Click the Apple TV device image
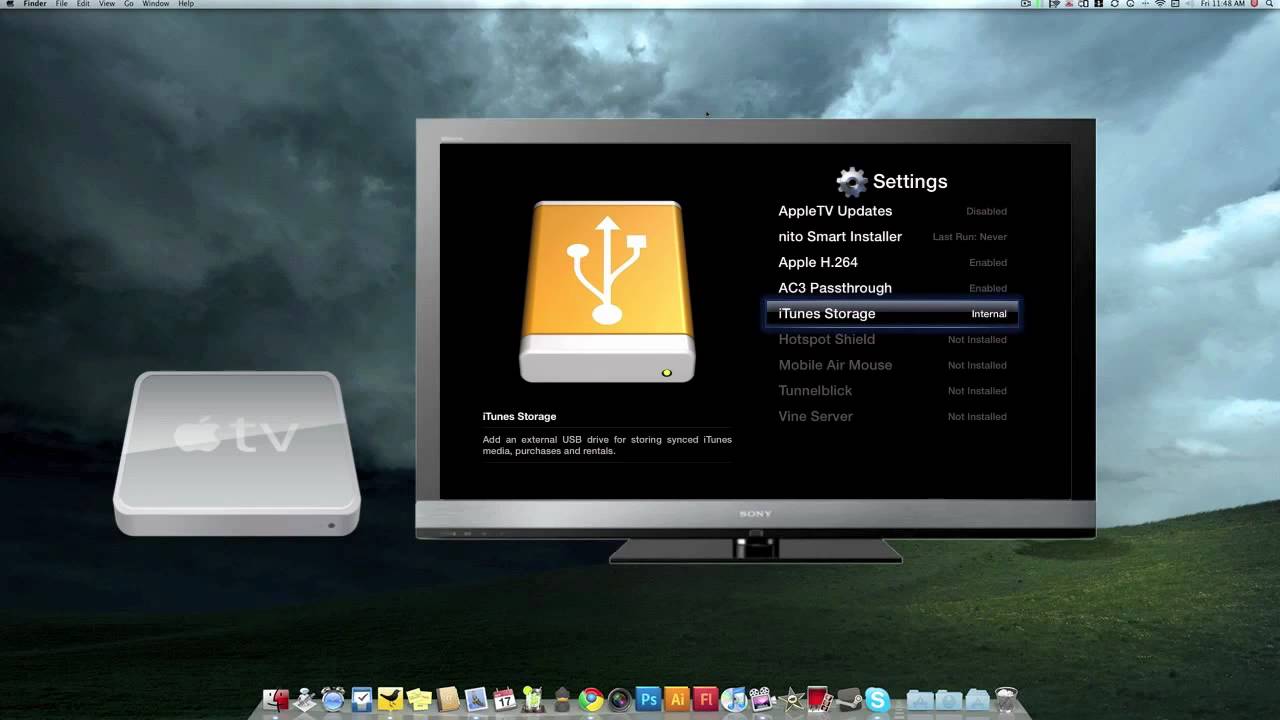 click(237, 453)
